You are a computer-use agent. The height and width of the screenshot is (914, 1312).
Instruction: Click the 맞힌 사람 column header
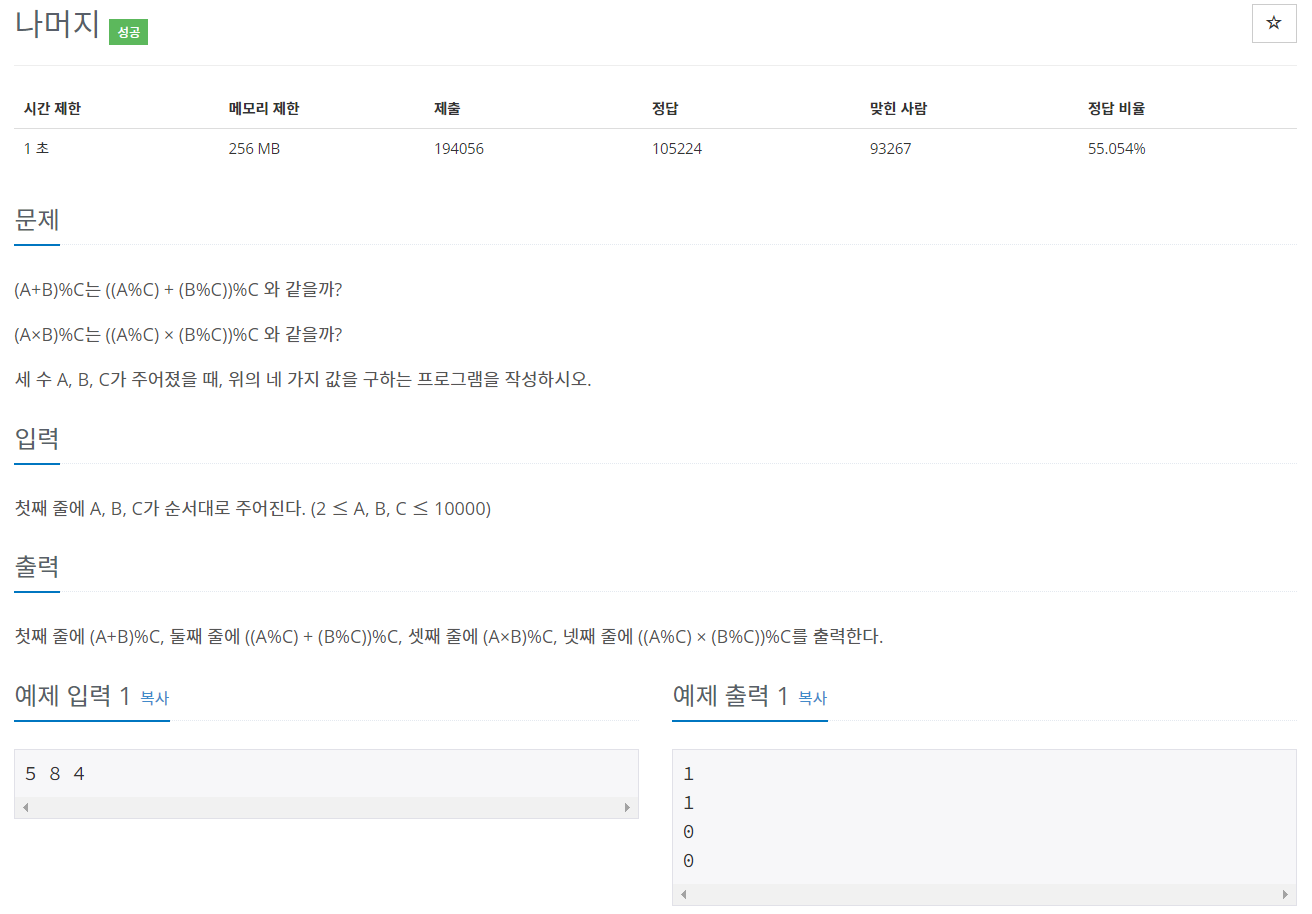click(898, 109)
